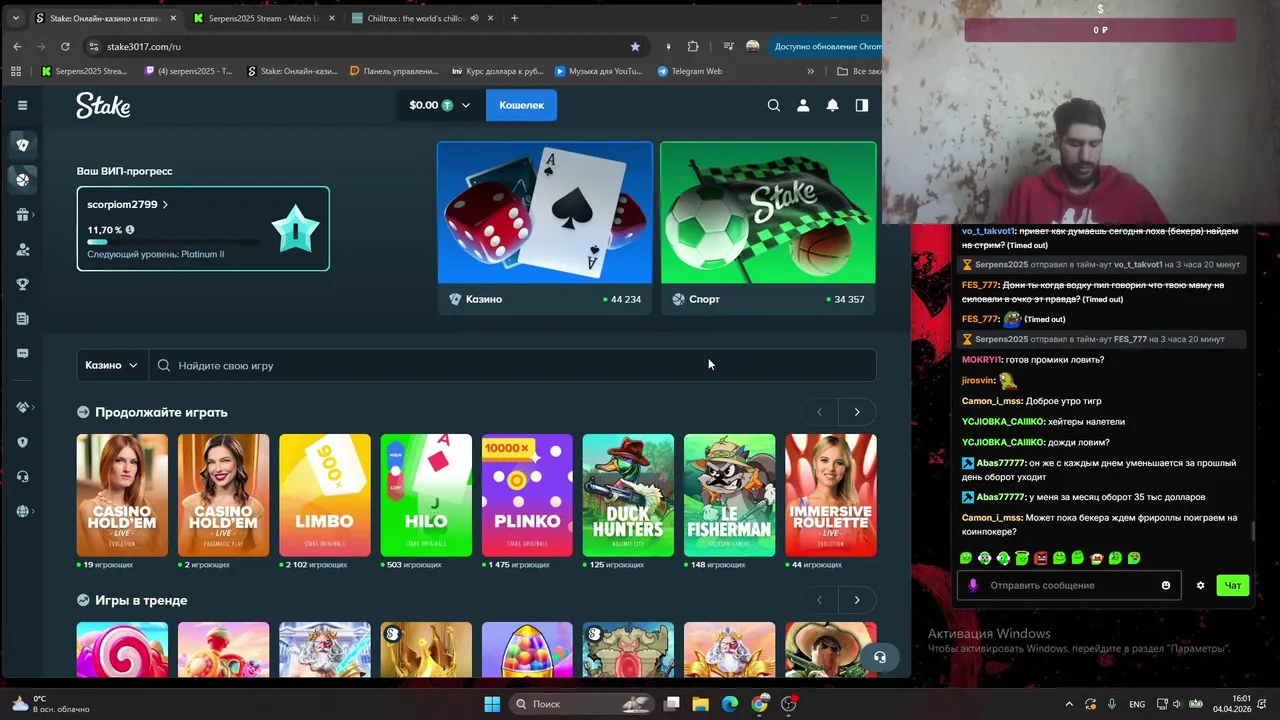Open the Plinko game thumbnail
The height and width of the screenshot is (720, 1280).
coord(527,495)
